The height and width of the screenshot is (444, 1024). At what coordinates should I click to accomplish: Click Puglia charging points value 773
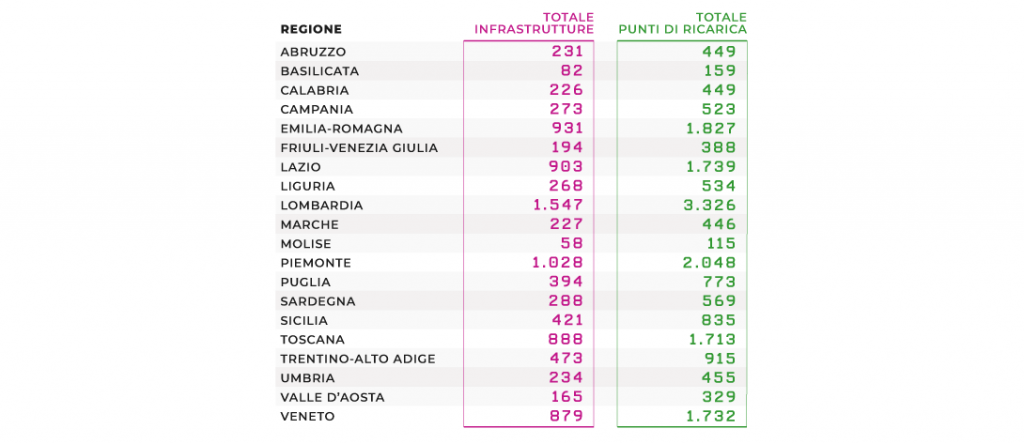[x=718, y=282]
